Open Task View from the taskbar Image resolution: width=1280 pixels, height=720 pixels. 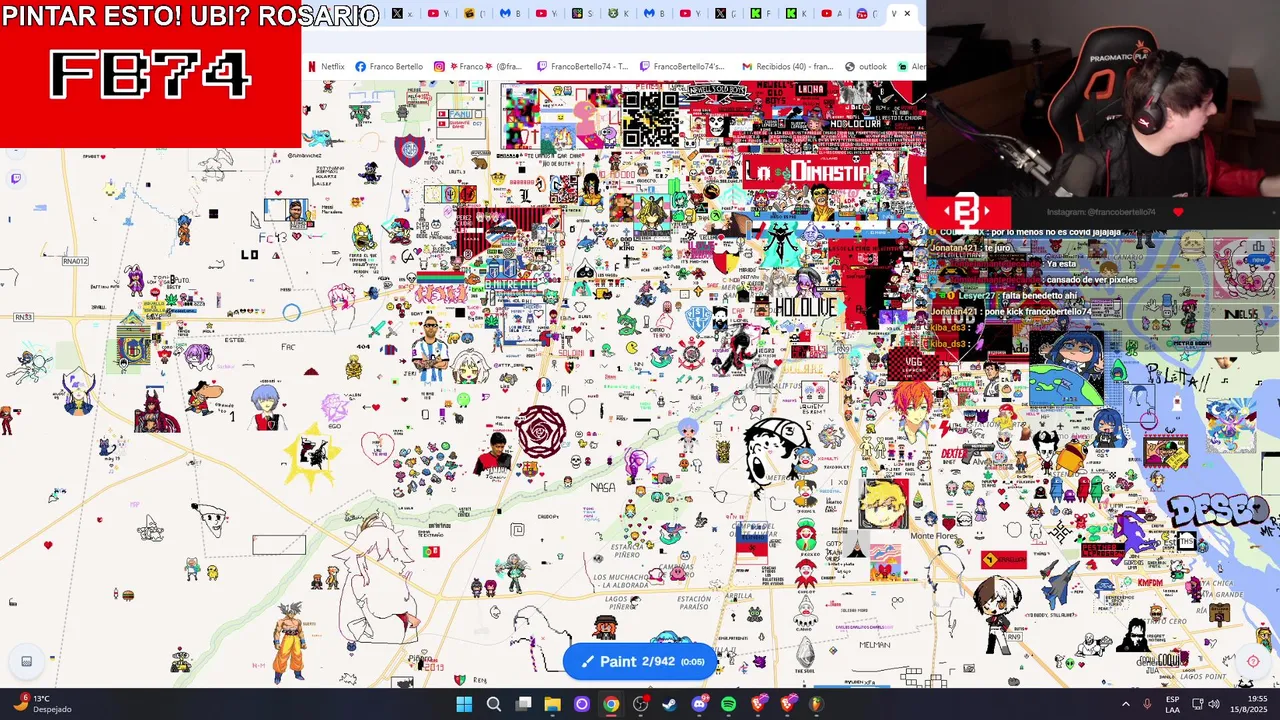pos(523,704)
